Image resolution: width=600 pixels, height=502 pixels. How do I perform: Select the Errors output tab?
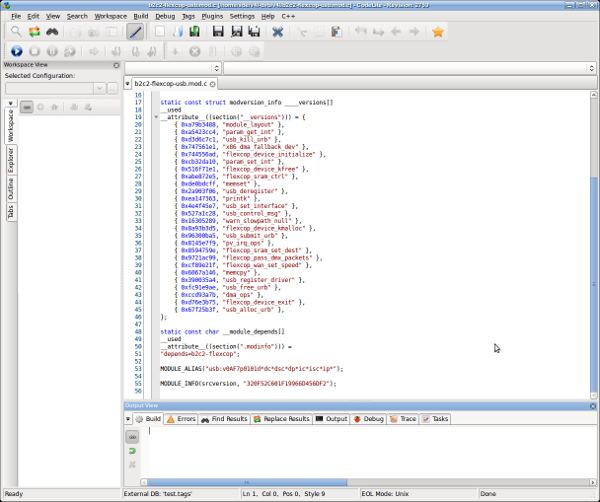(x=181, y=419)
